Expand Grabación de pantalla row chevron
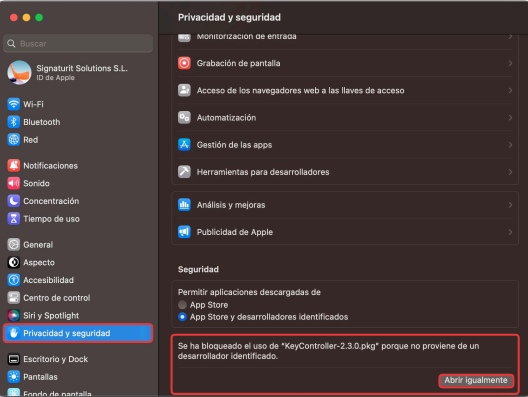The height and width of the screenshot is (397, 528). tap(510, 63)
